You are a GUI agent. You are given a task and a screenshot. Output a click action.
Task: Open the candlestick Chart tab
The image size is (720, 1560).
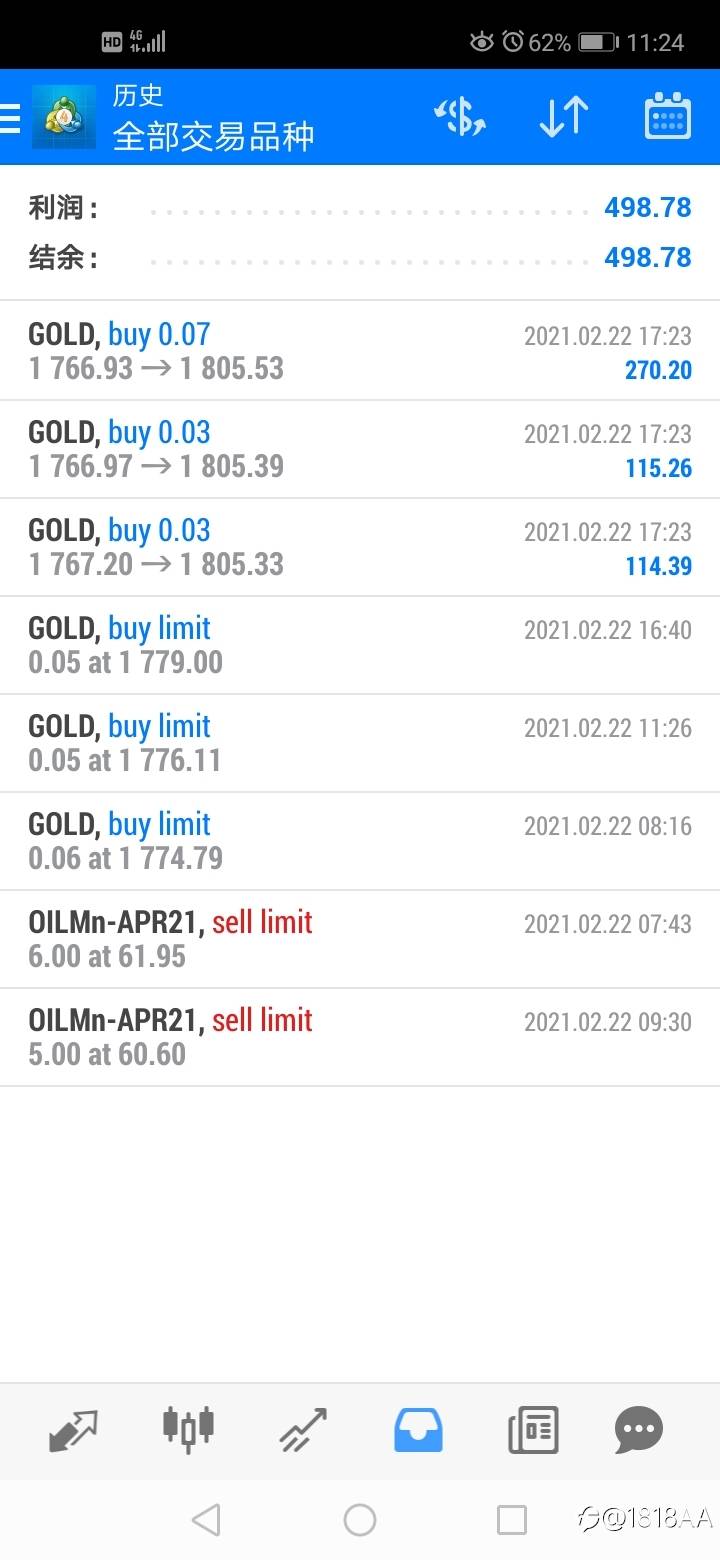[x=188, y=1429]
